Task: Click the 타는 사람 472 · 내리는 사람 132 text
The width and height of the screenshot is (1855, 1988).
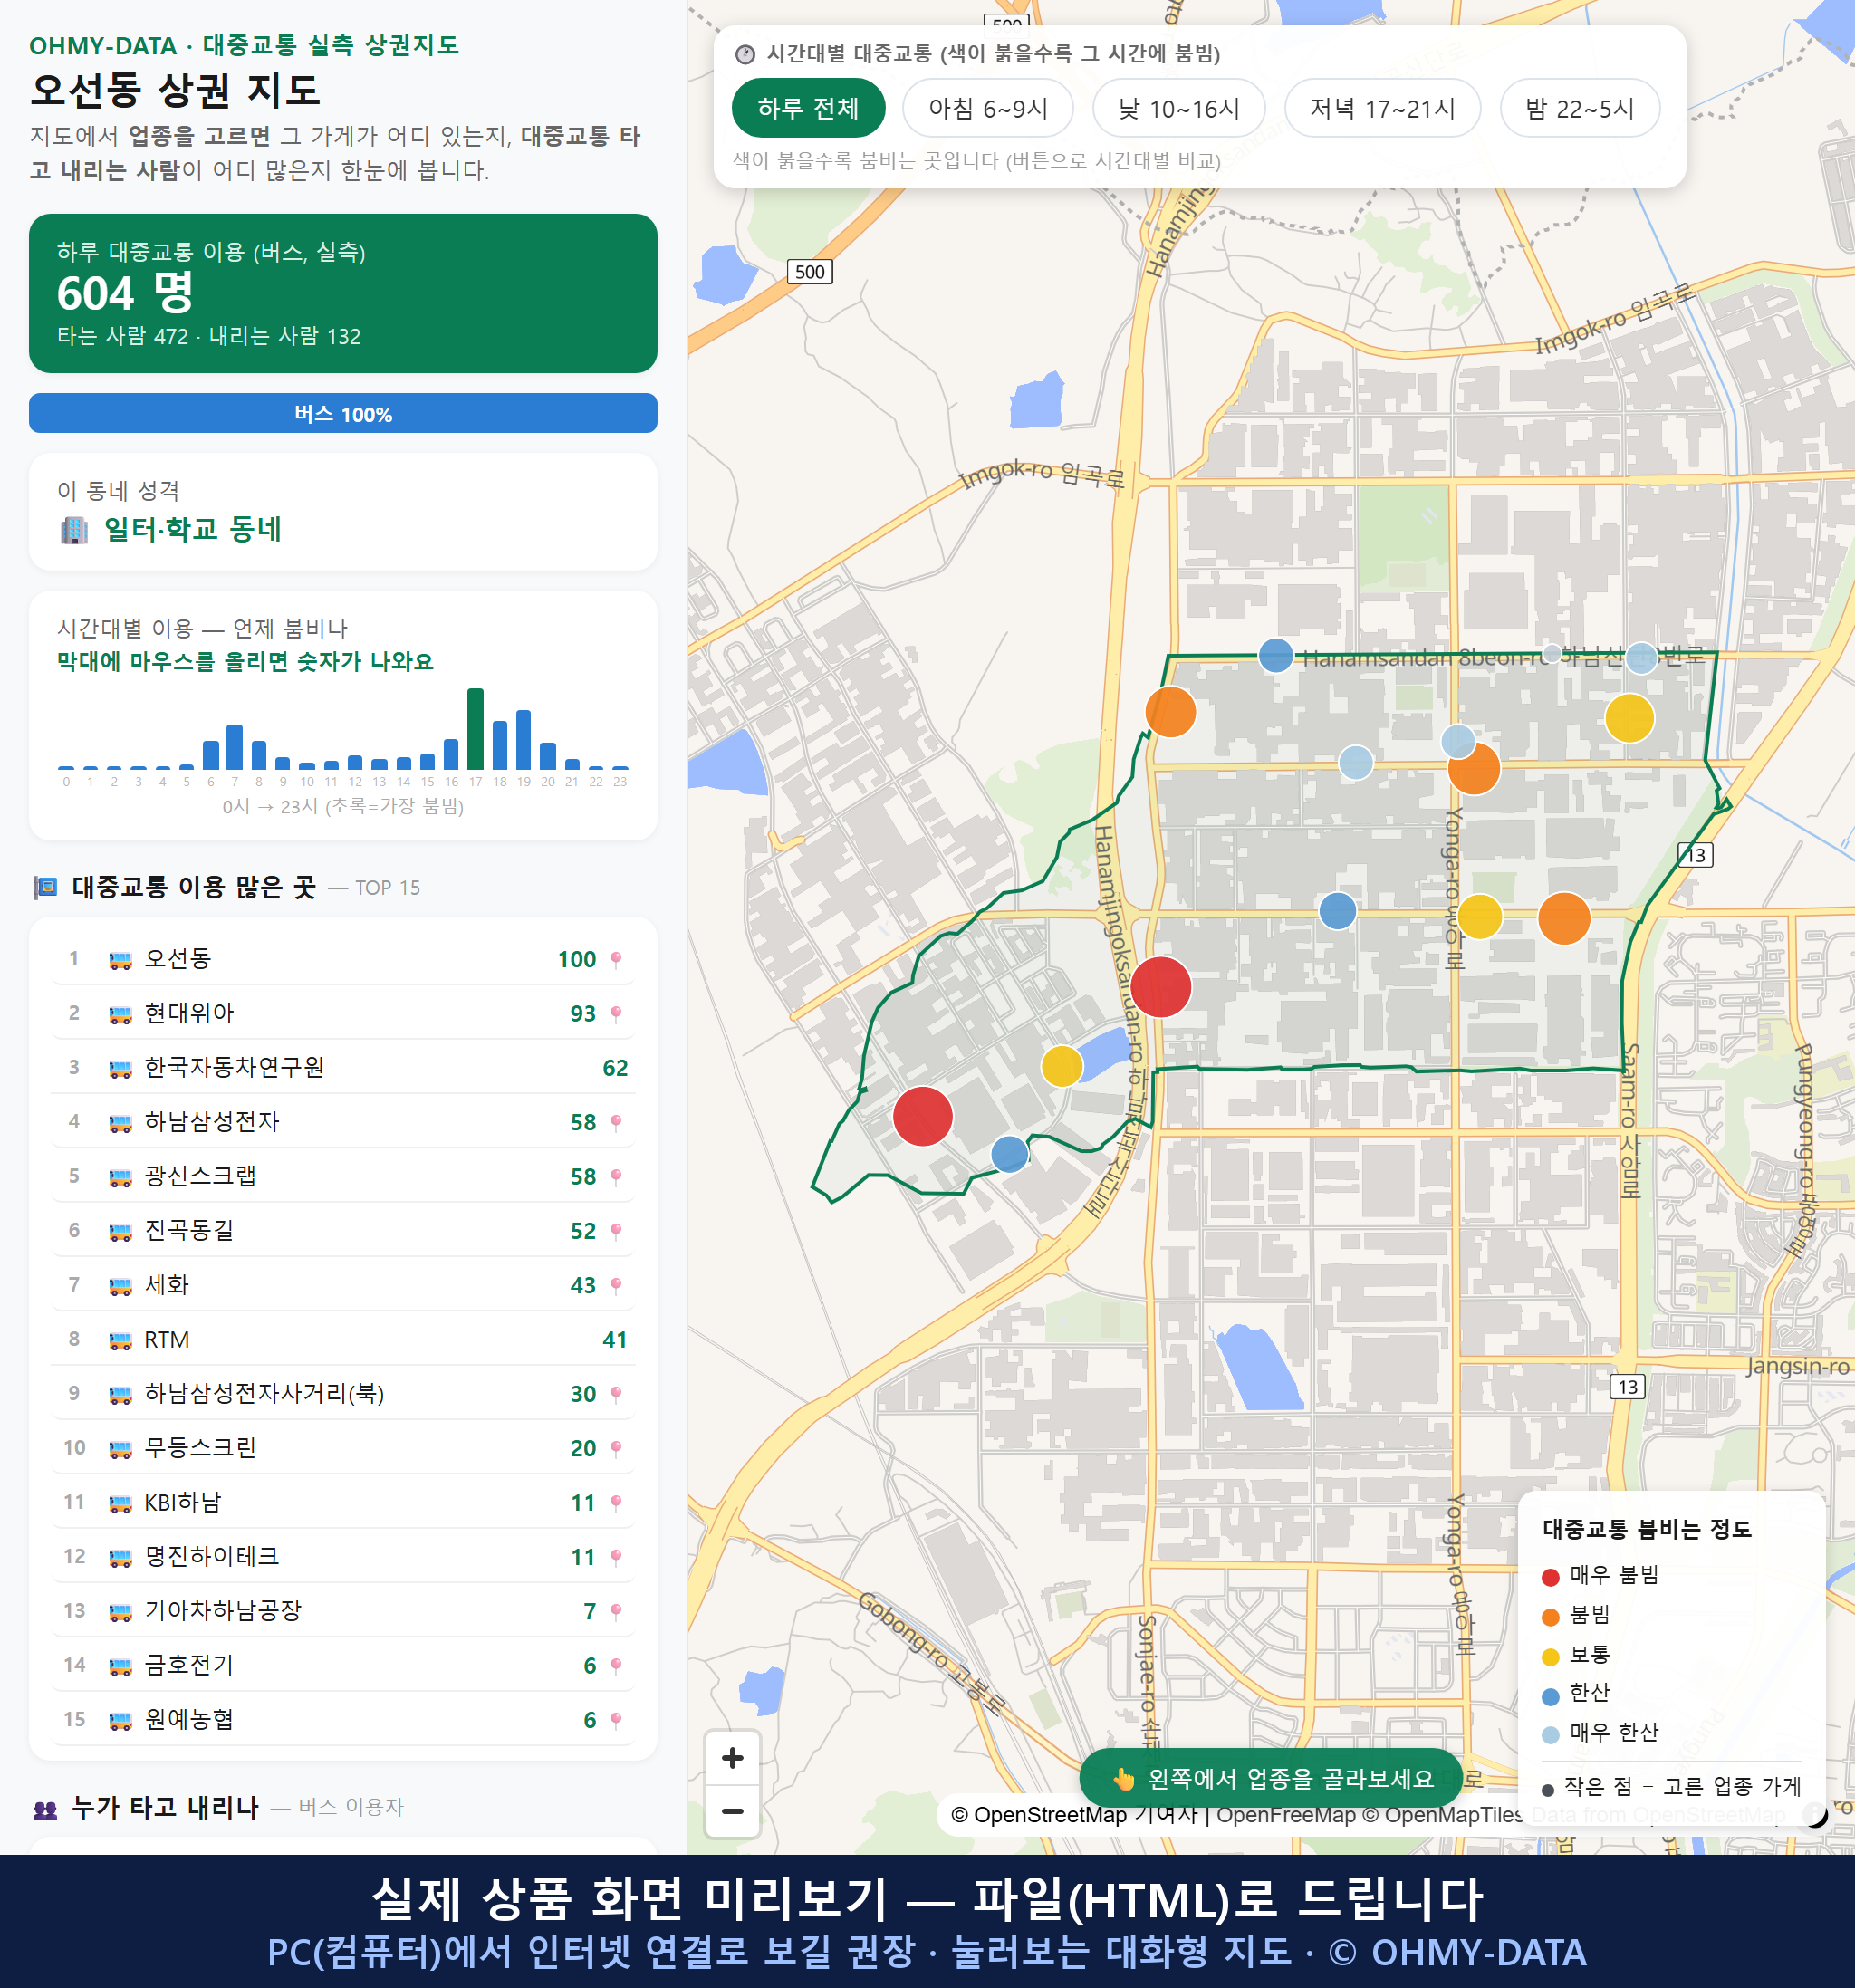Action: coord(209,337)
